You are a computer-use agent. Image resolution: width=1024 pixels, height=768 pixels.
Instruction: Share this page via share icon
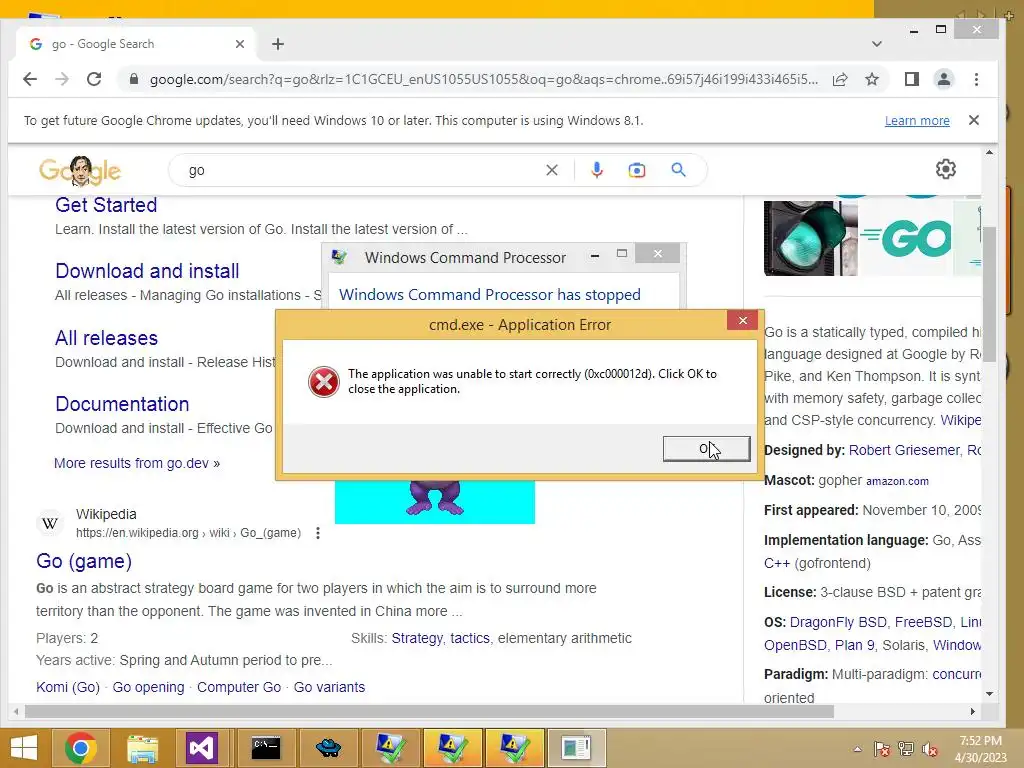840,79
